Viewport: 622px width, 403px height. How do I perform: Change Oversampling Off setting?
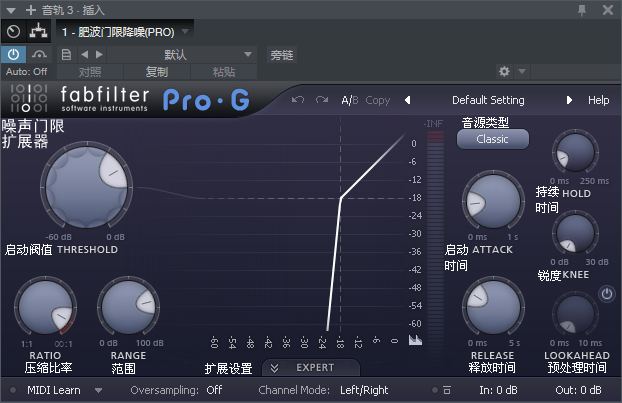coord(214,390)
